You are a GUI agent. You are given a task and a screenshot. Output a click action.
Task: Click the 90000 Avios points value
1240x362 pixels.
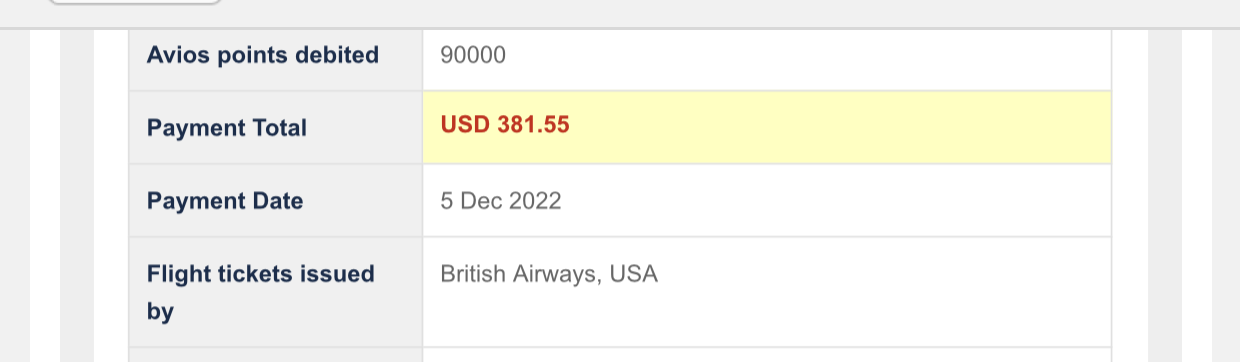pyautogui.click(x=473, y=55)
